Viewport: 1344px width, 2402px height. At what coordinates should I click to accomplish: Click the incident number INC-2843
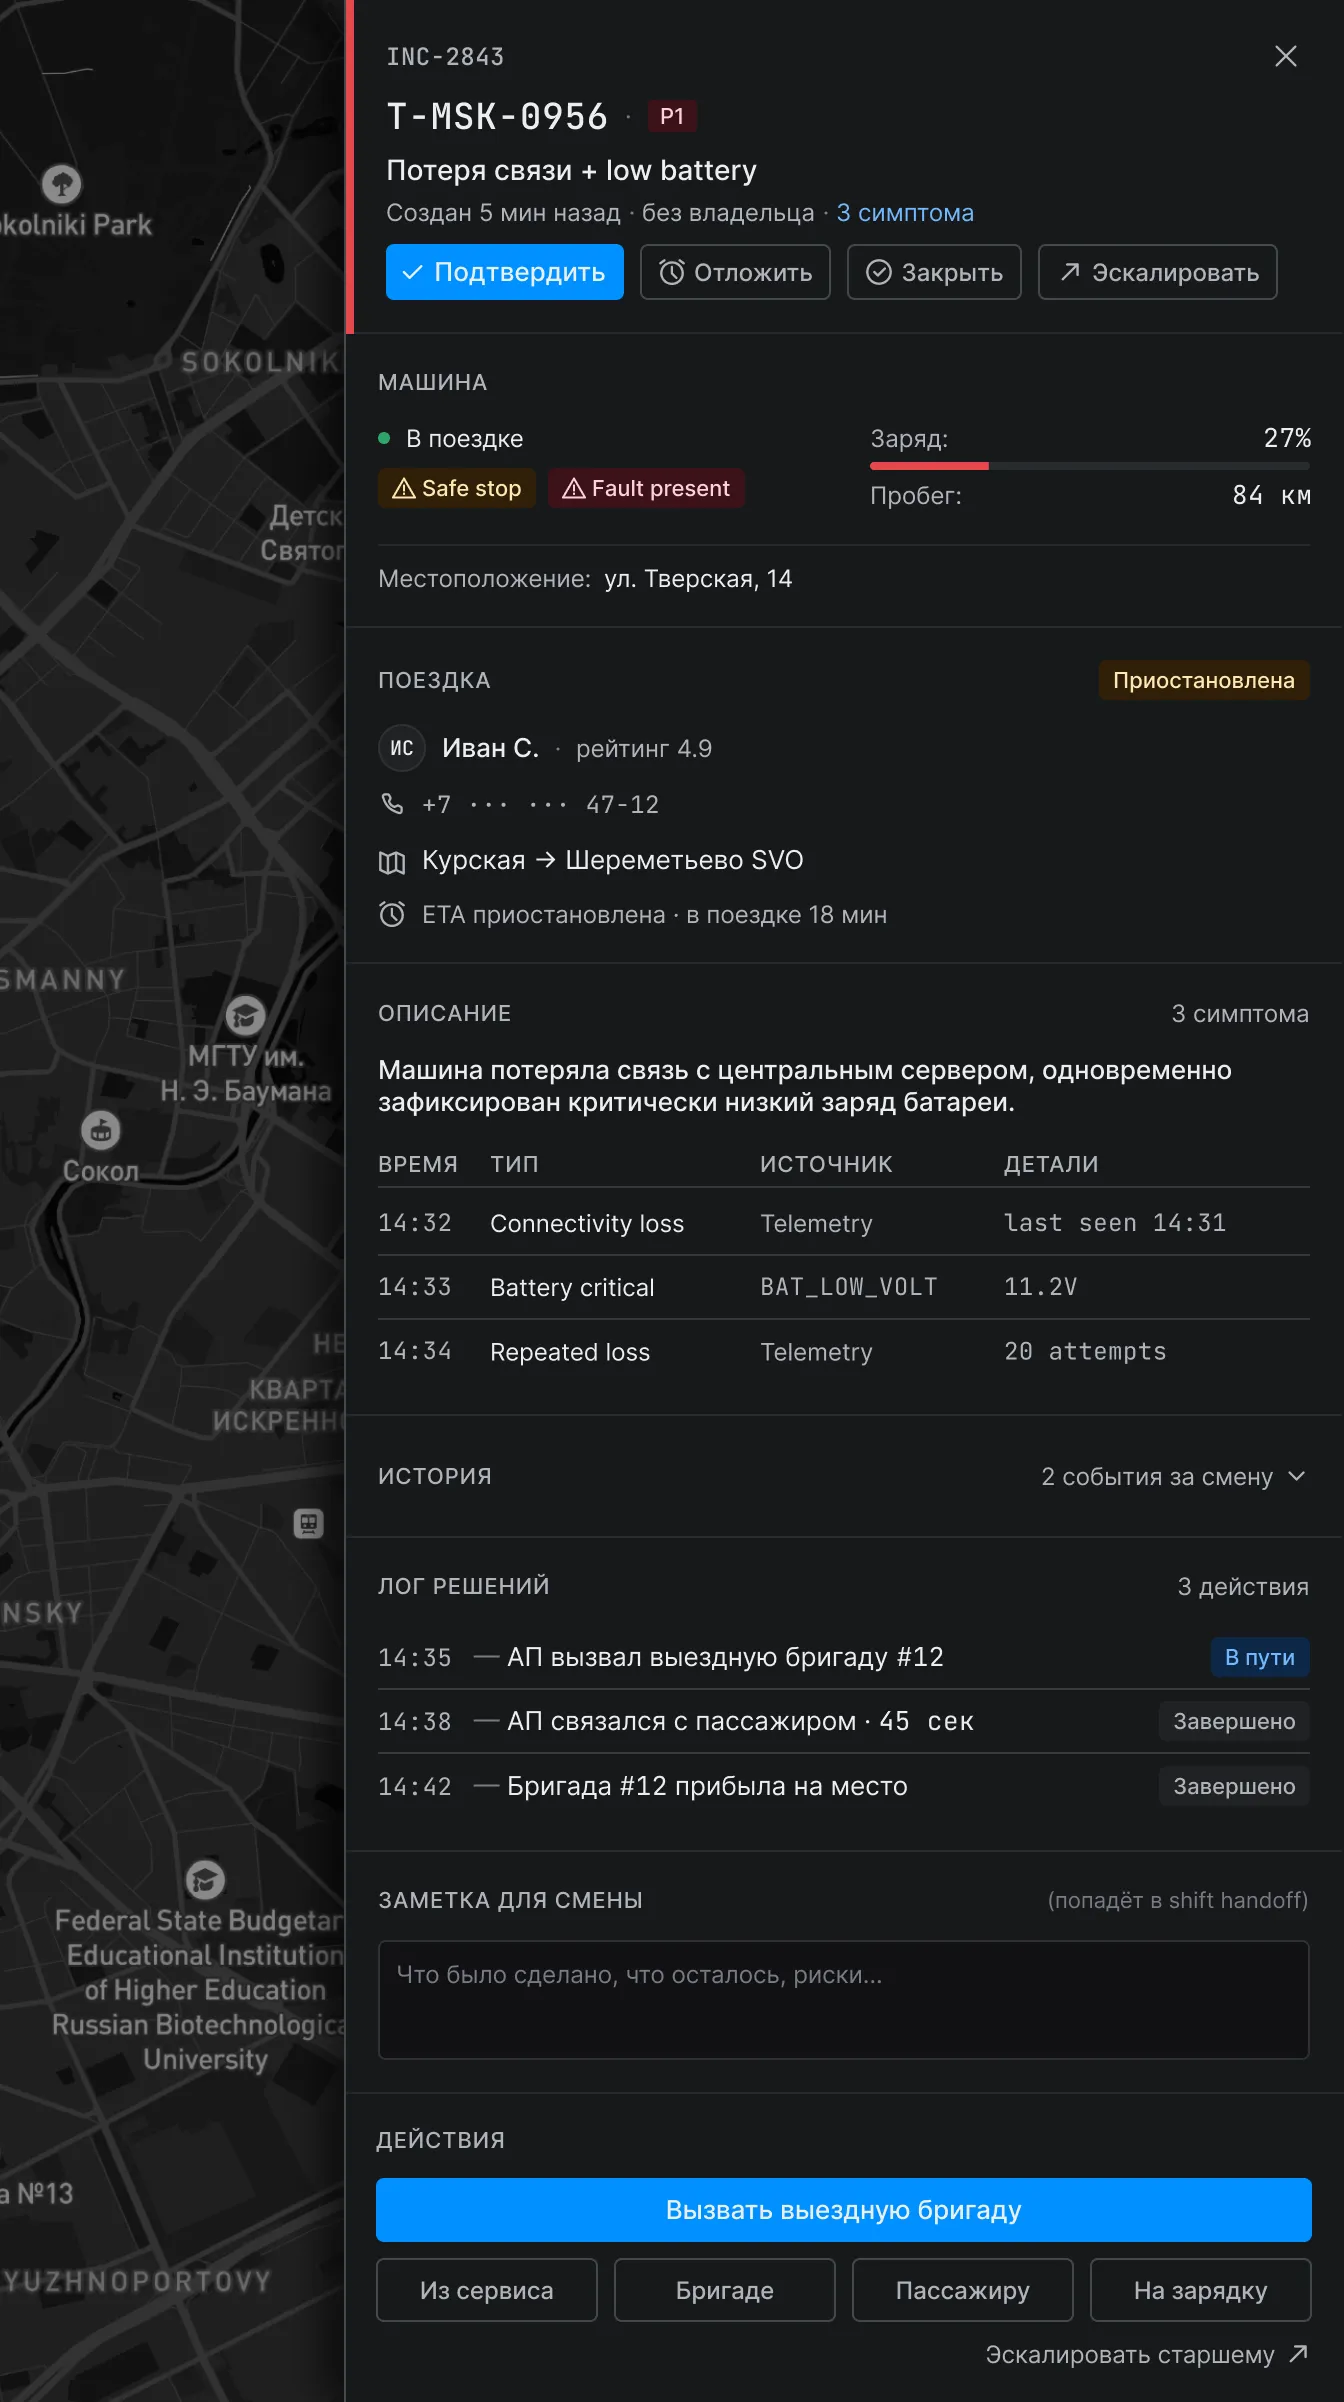(446, 57)
